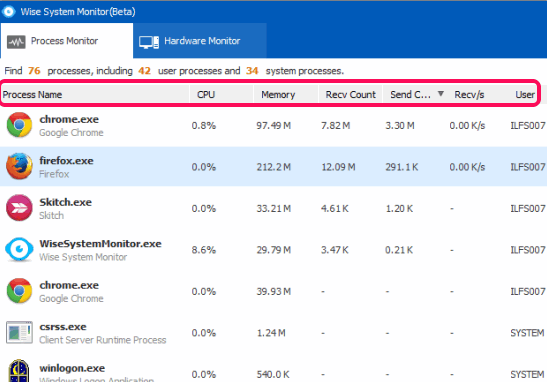
Task: Click the Hardware Monitor computer icon
Action: [x=149, y=42]
